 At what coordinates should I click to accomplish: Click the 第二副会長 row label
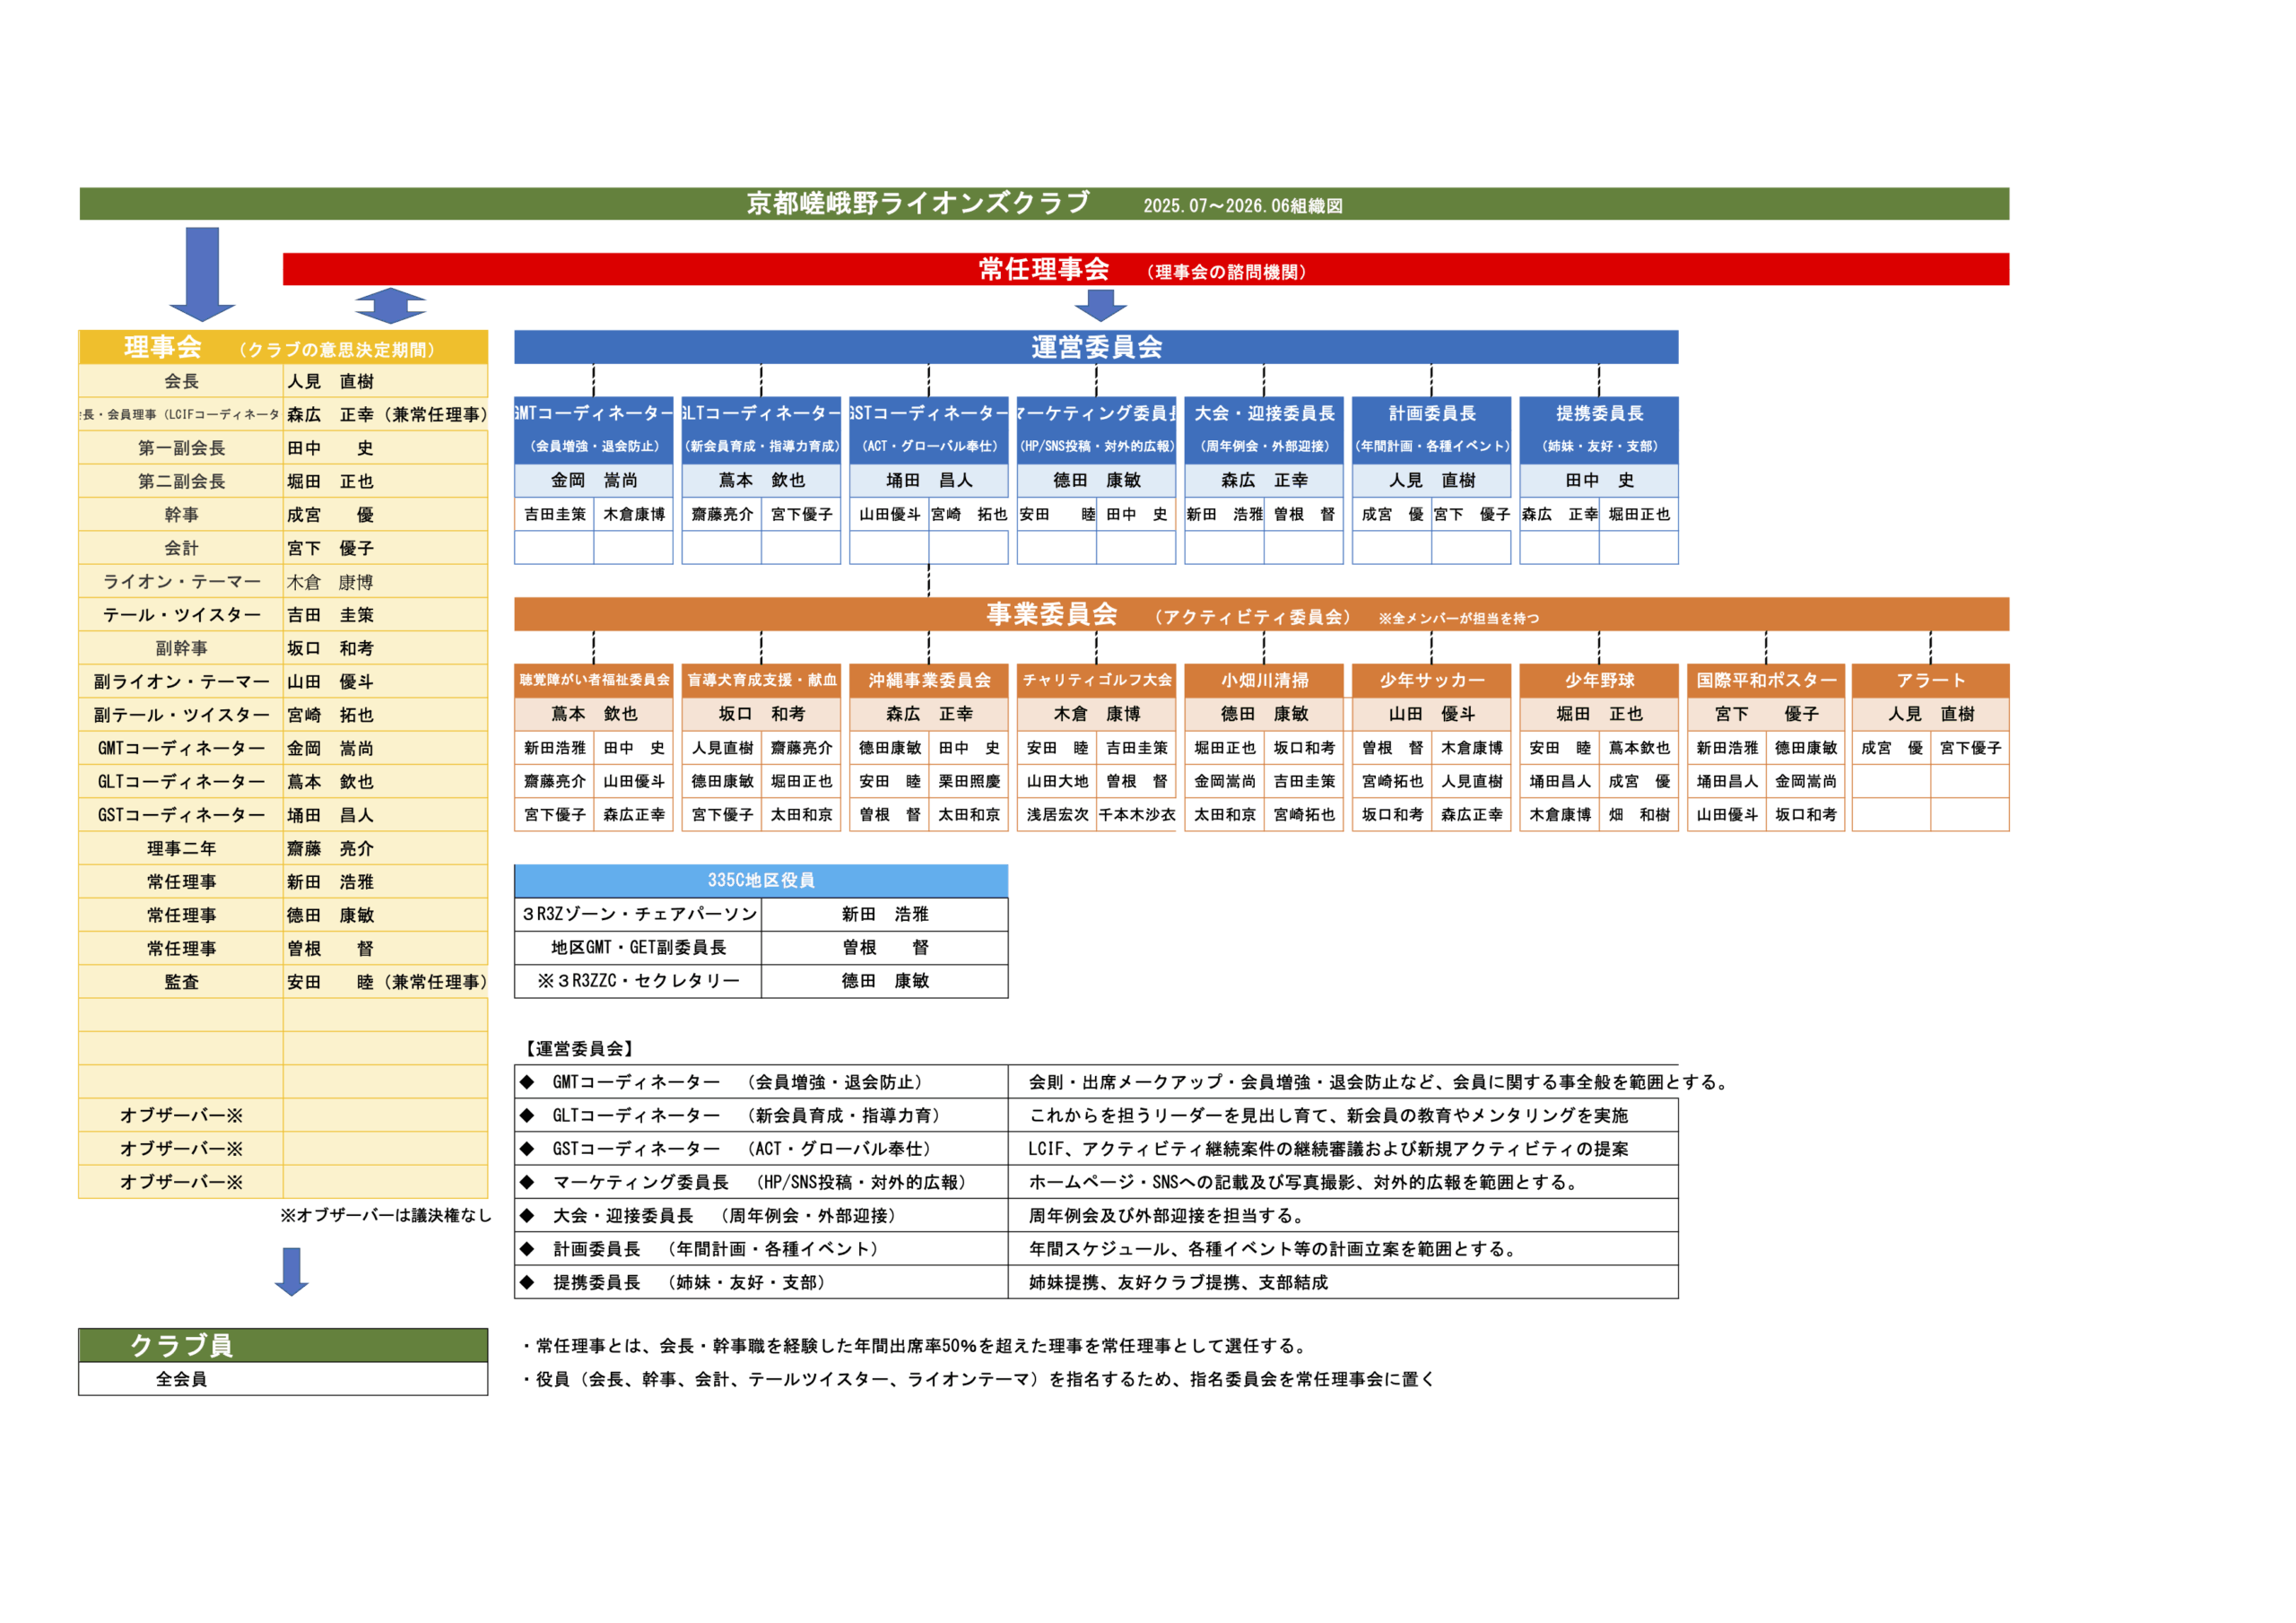[x=181, y=481]
